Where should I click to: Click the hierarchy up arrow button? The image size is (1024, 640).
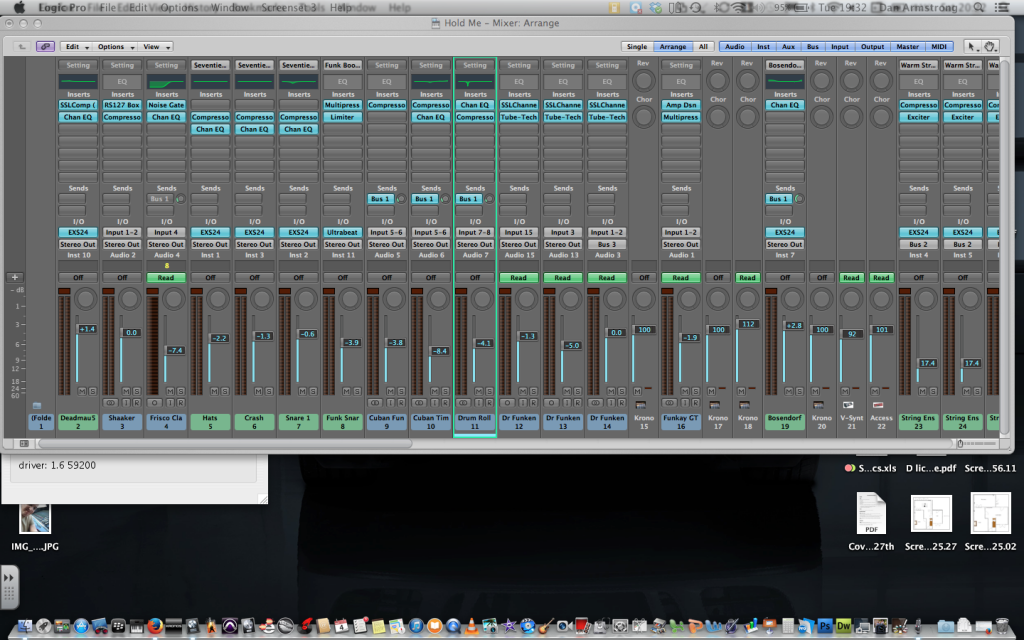pos(22,46)
